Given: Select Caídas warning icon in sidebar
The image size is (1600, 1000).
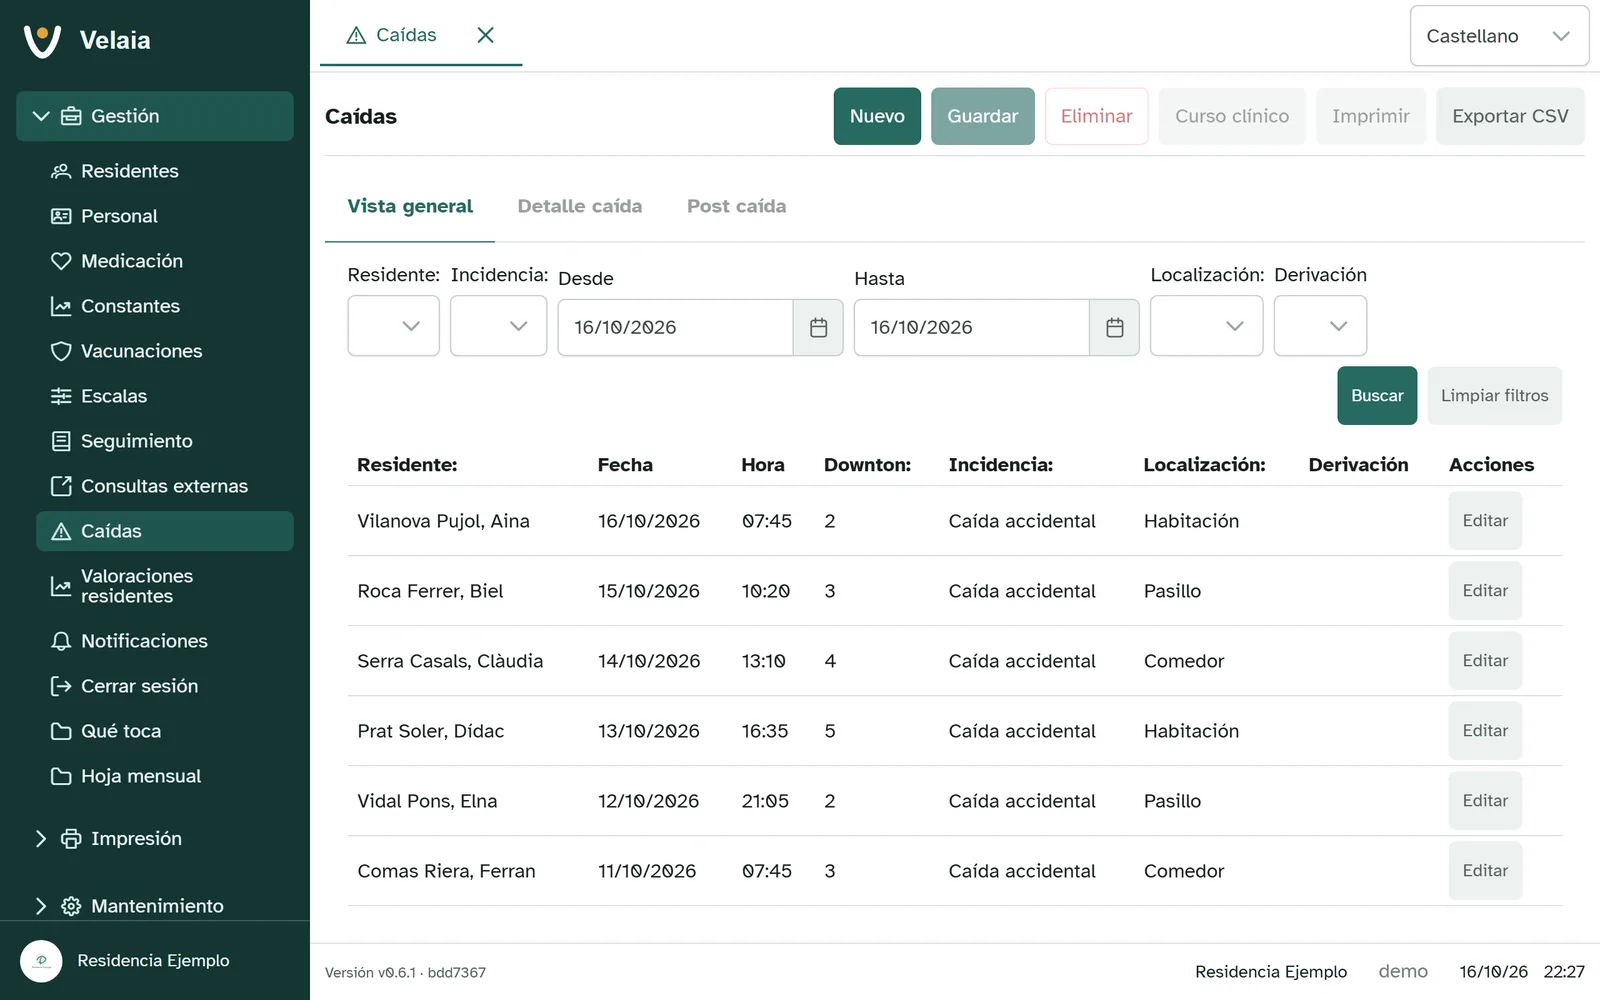Looking at the screenshot, I should click(61, 531).
